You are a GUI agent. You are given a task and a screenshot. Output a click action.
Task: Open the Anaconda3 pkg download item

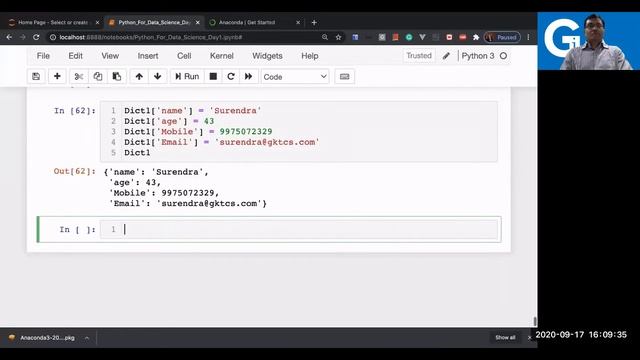pyautogui.click(x=42, y=338)
